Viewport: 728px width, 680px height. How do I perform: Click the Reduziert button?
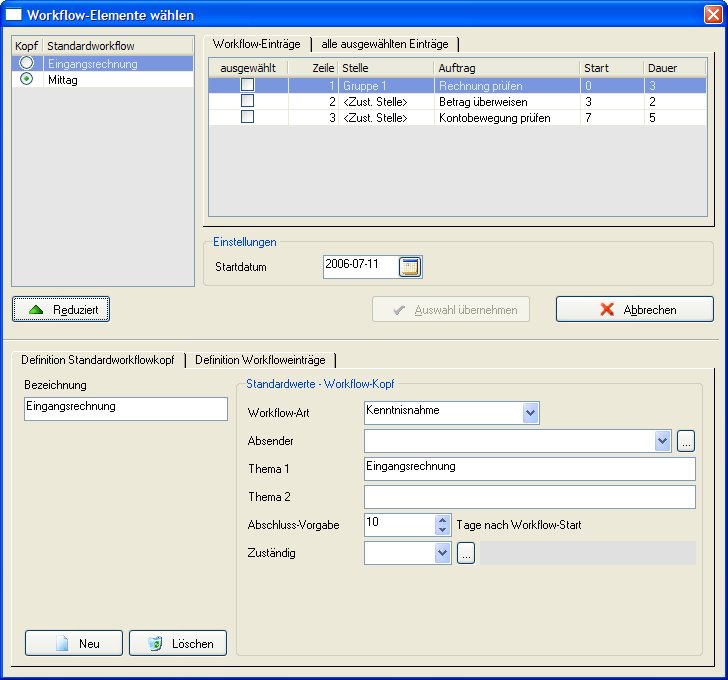click(x=61, y=310)
